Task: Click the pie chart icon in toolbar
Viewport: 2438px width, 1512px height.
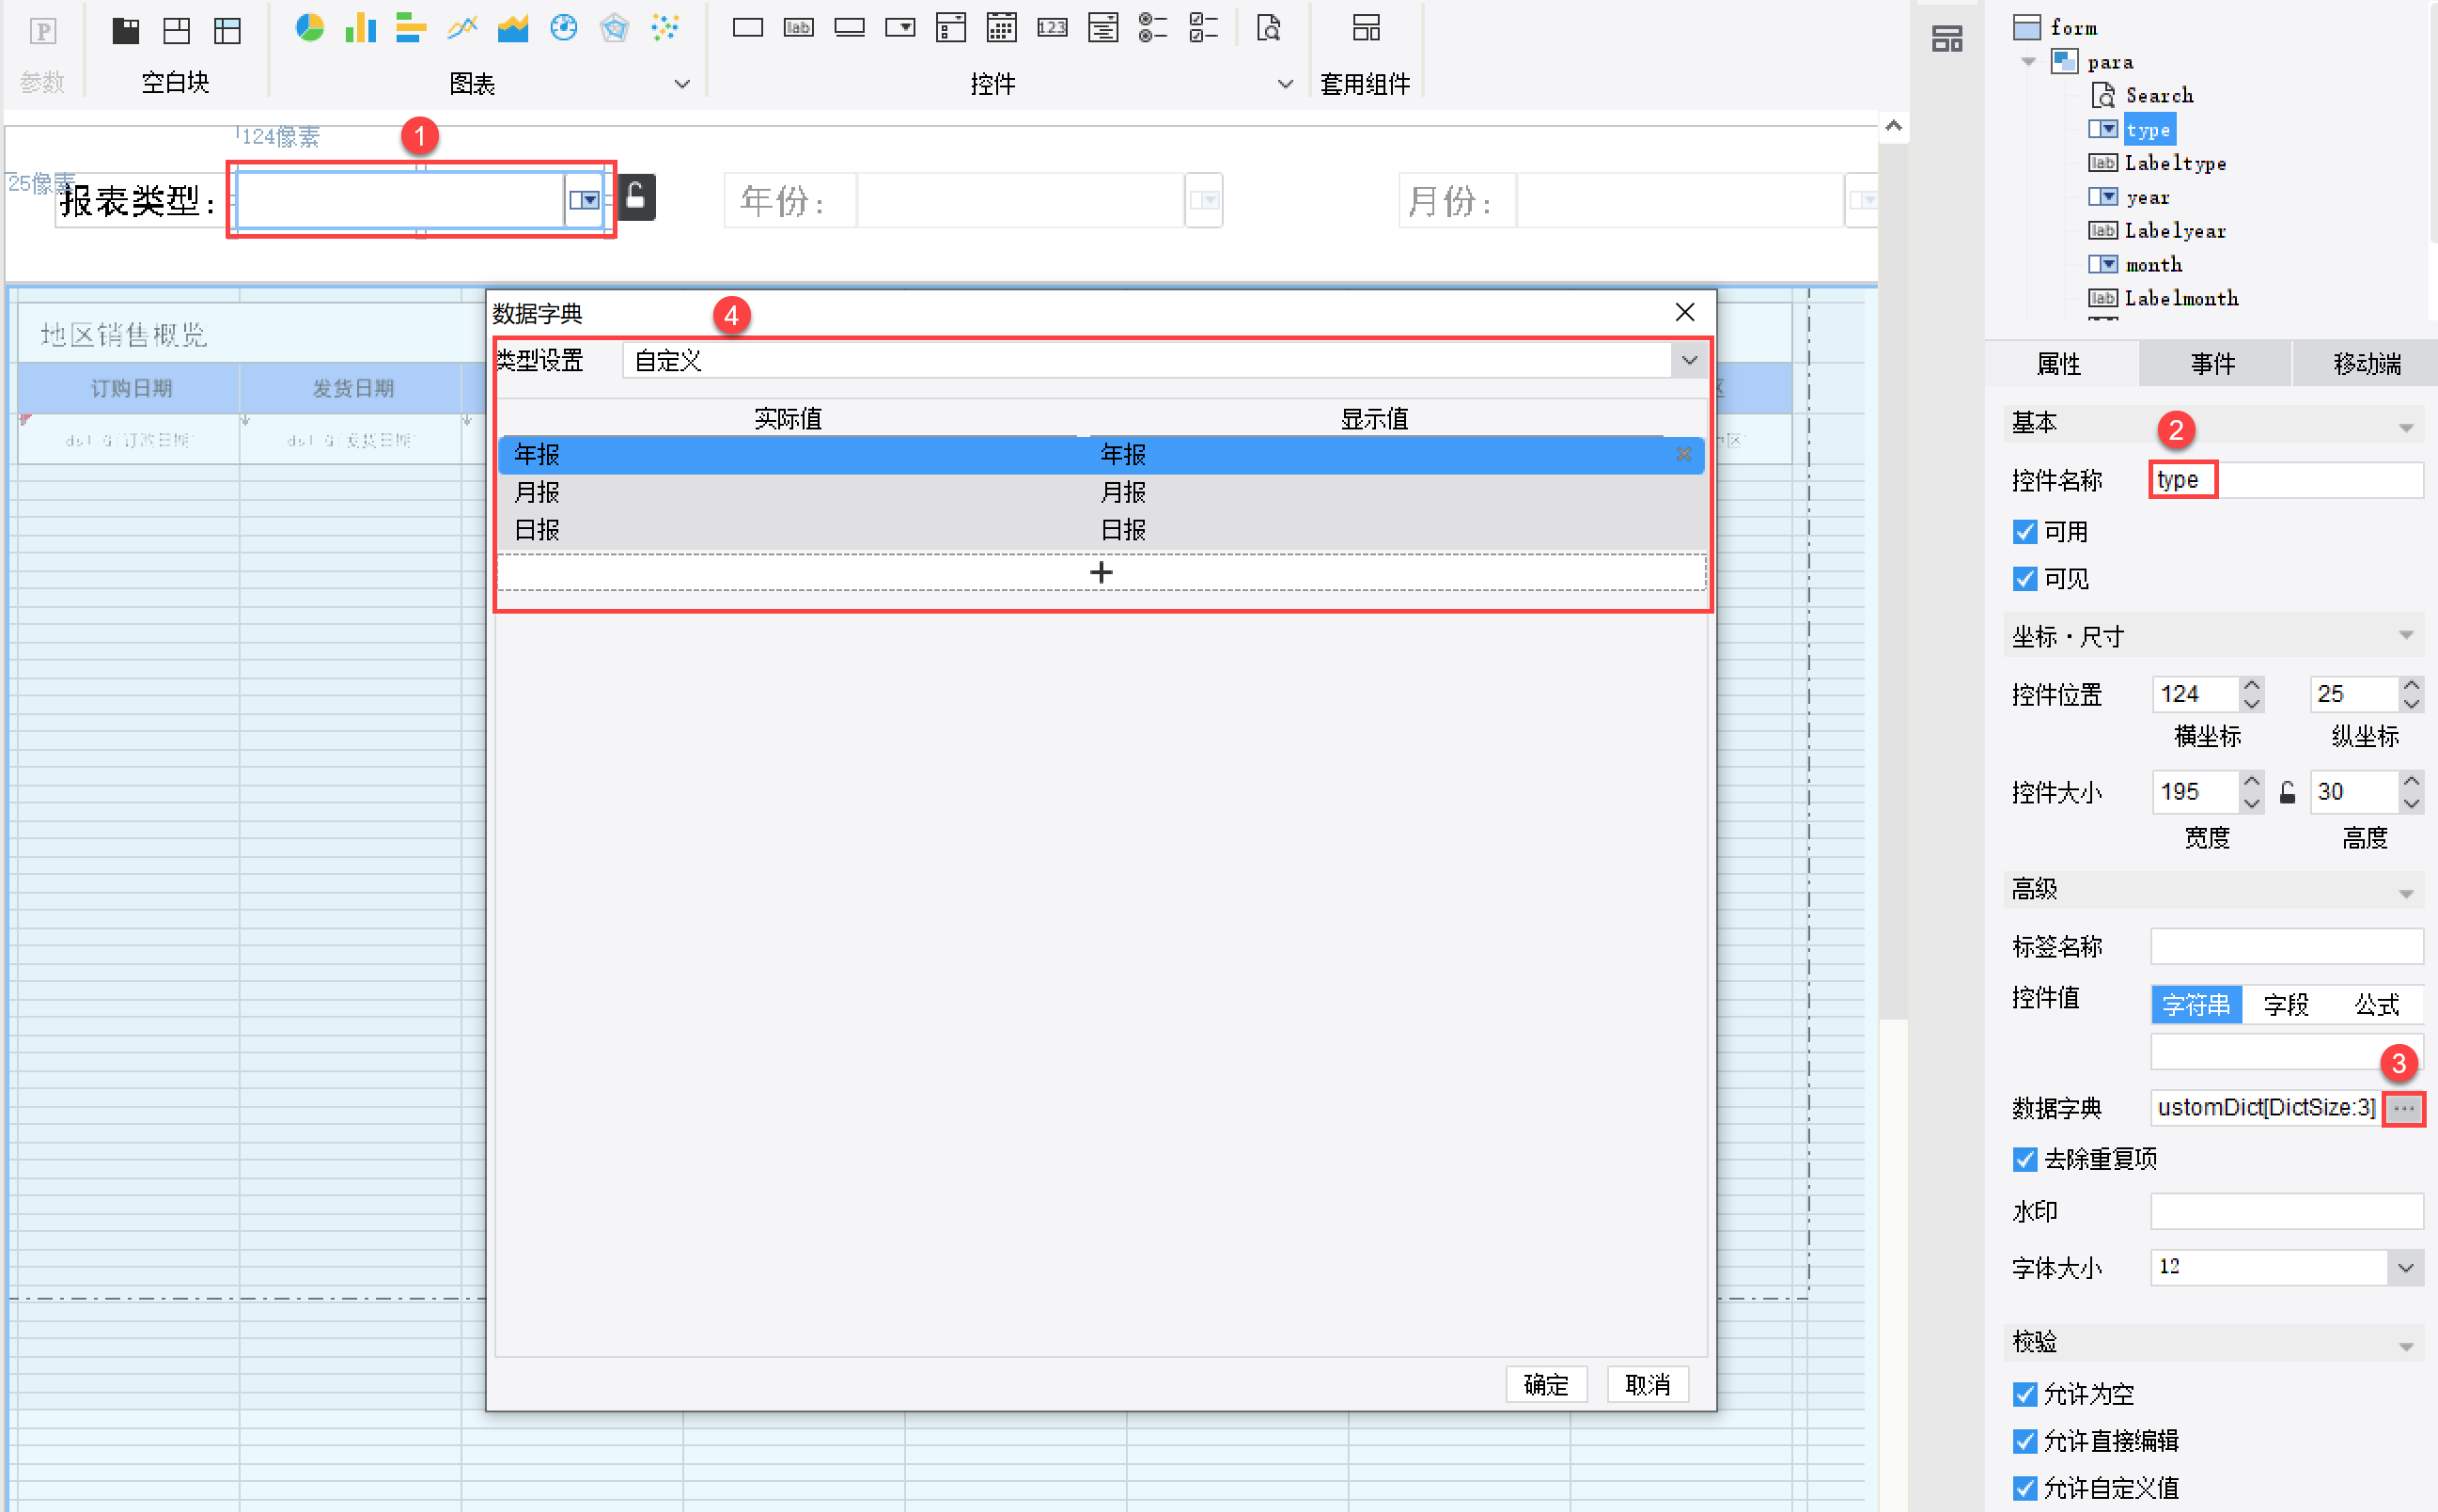Action: coord(309,28)
